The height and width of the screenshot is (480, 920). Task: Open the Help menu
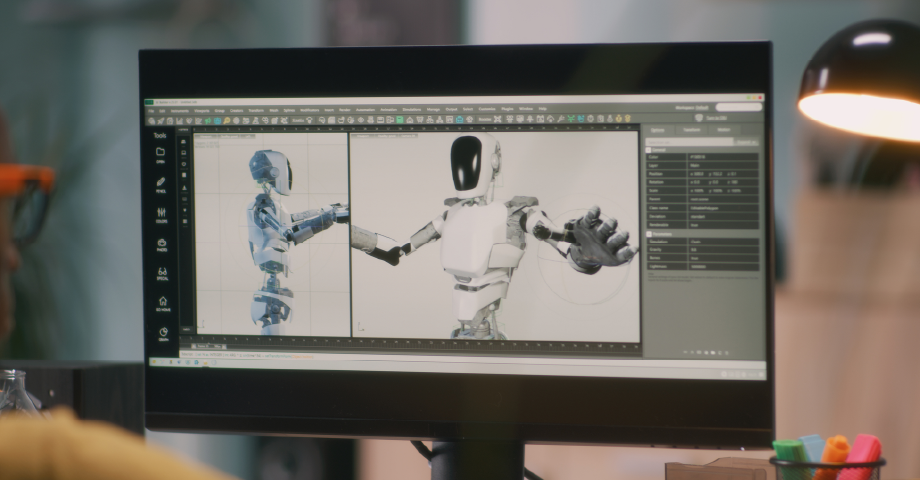pyautogui.click(x=543, y=109)
